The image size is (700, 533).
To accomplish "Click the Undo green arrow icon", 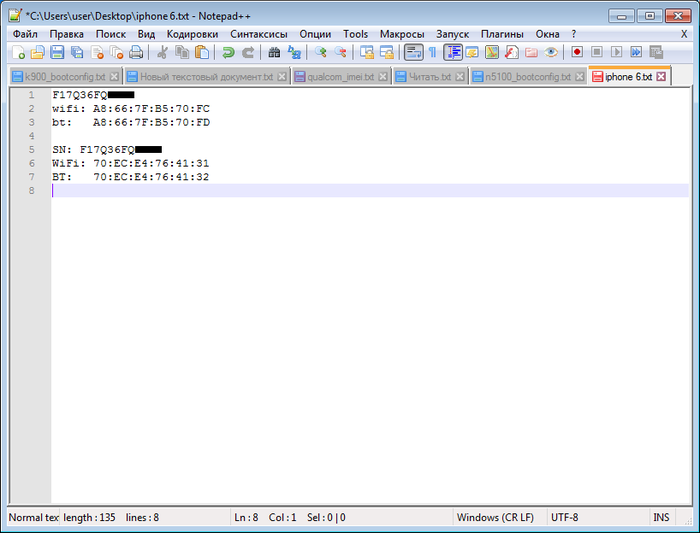I will click(x=228, y=52).
